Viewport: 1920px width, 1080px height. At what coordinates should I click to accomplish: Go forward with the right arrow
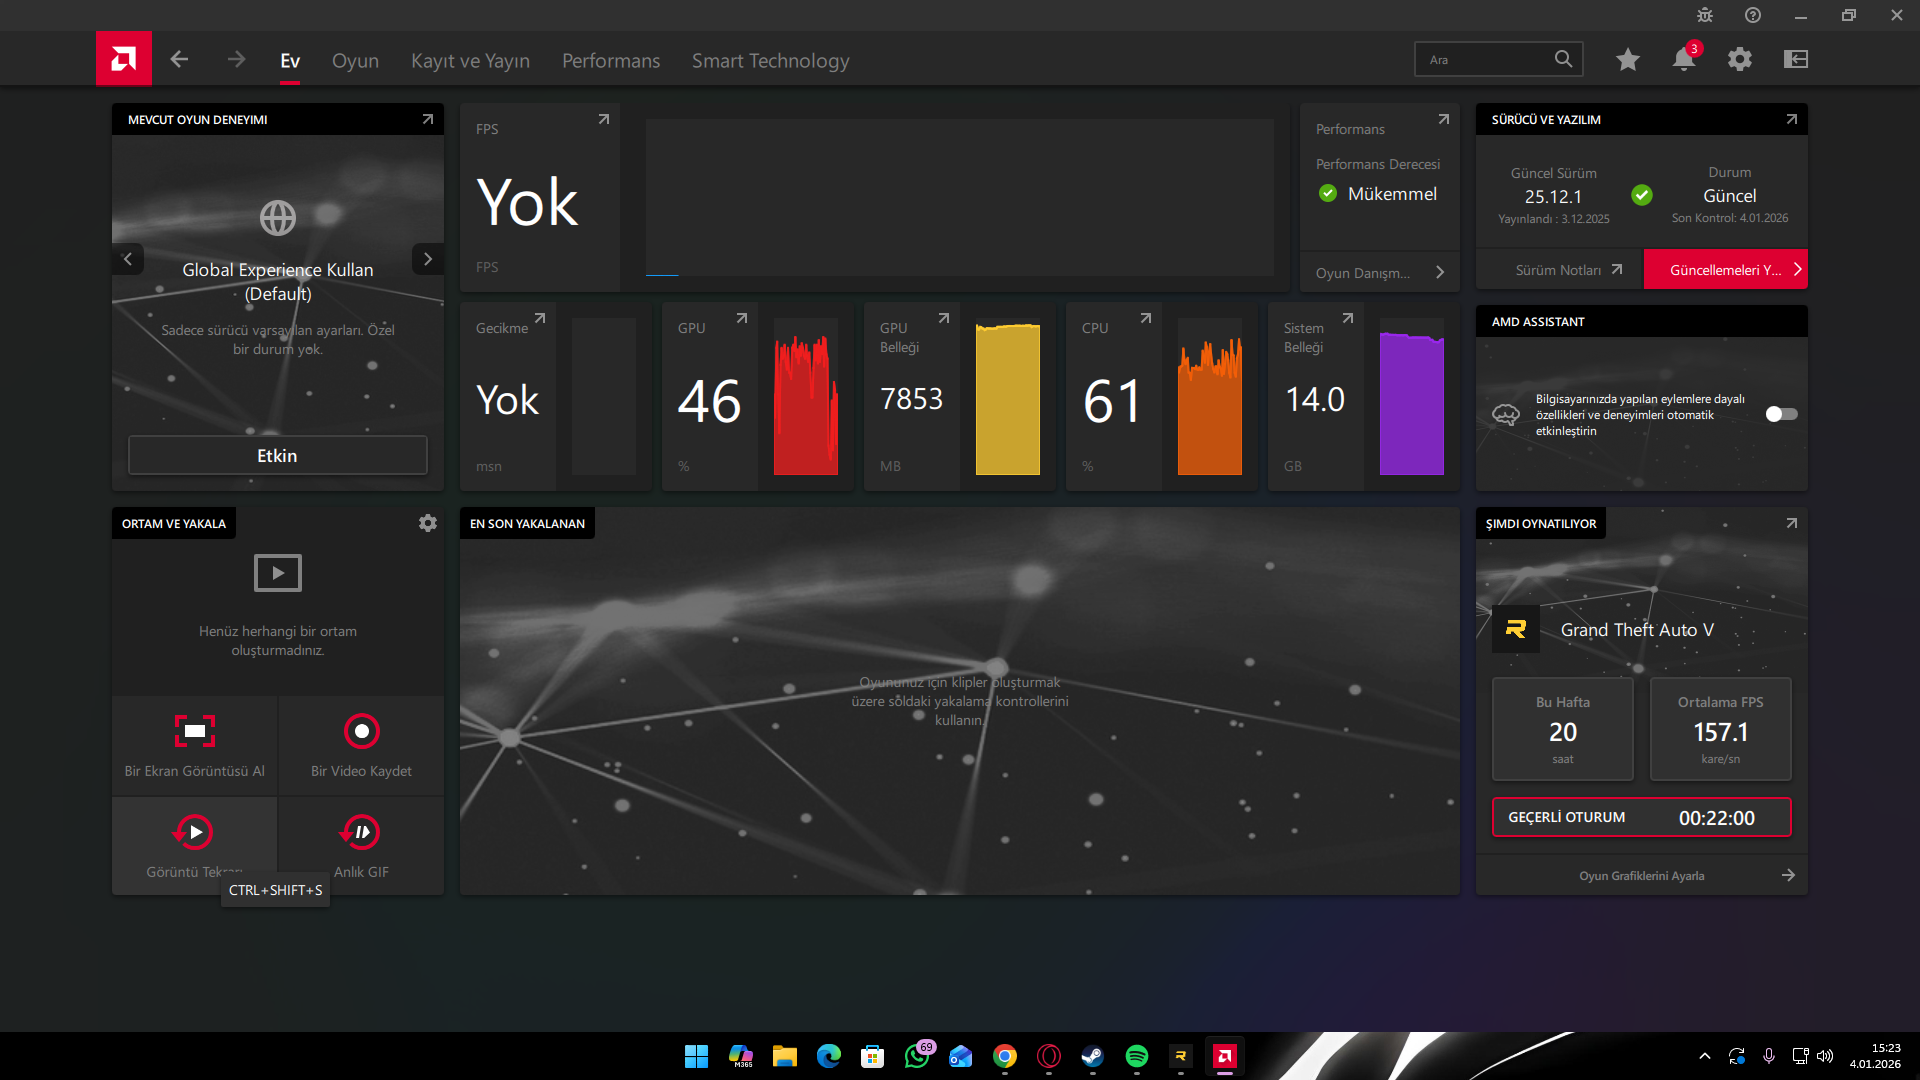click(x=236, y=60)
